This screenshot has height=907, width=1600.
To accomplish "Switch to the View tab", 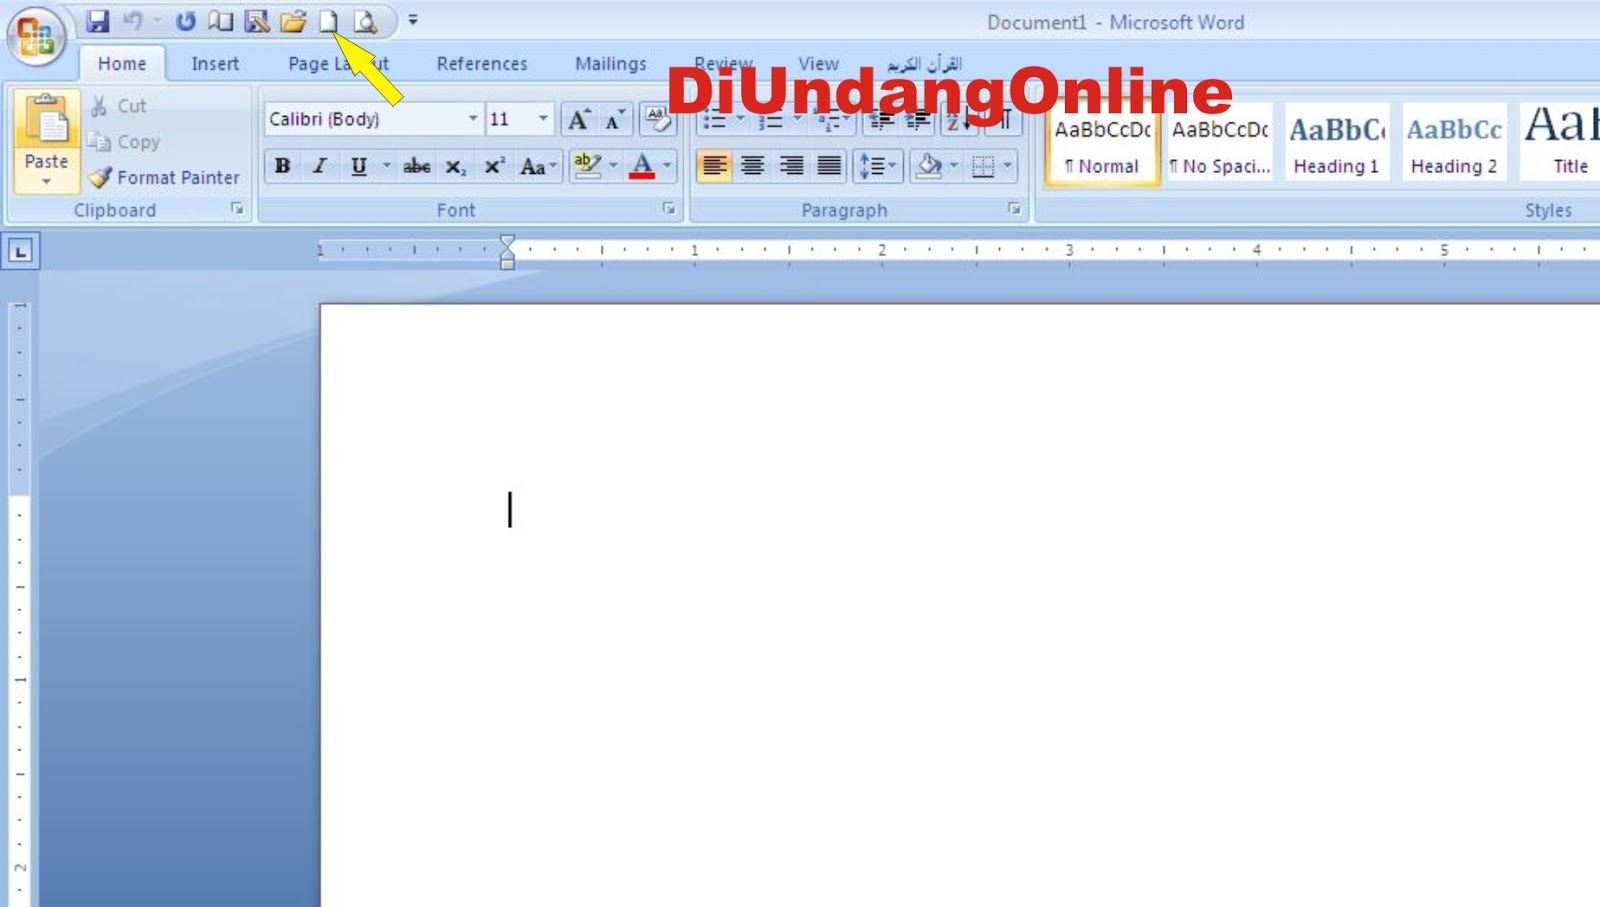I will click(x=818, y=63).
